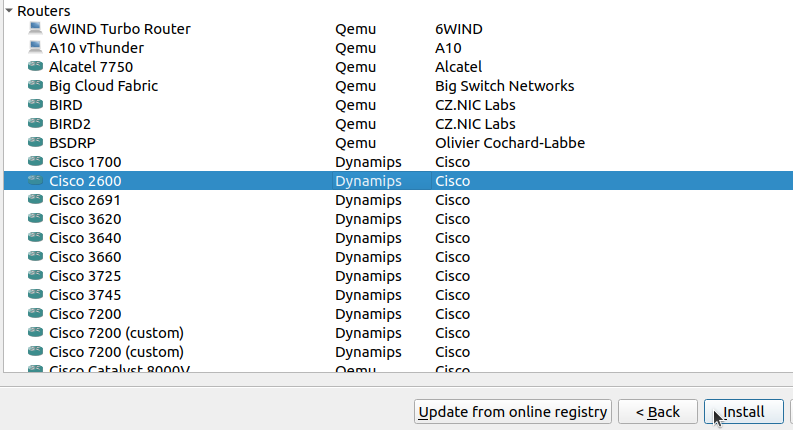The height and width of the screenshot is (430, 793).
Task: Click the Cisco 7200 router icon
Action: pos(35,313)
